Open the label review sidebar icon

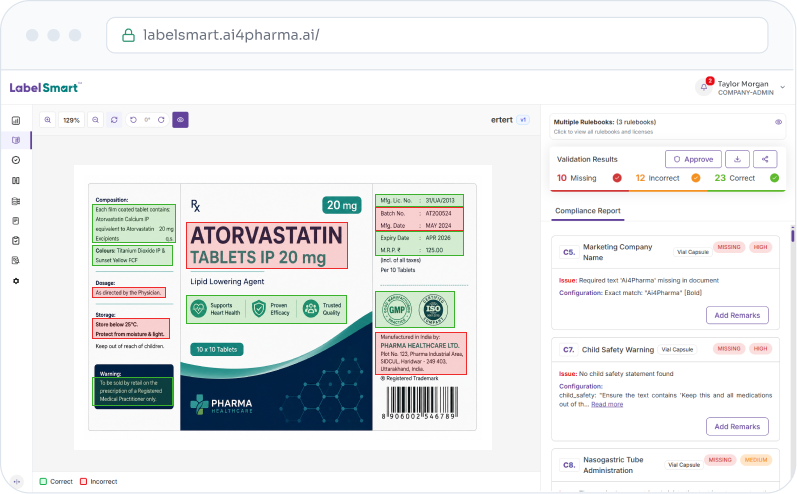[16, 140]
